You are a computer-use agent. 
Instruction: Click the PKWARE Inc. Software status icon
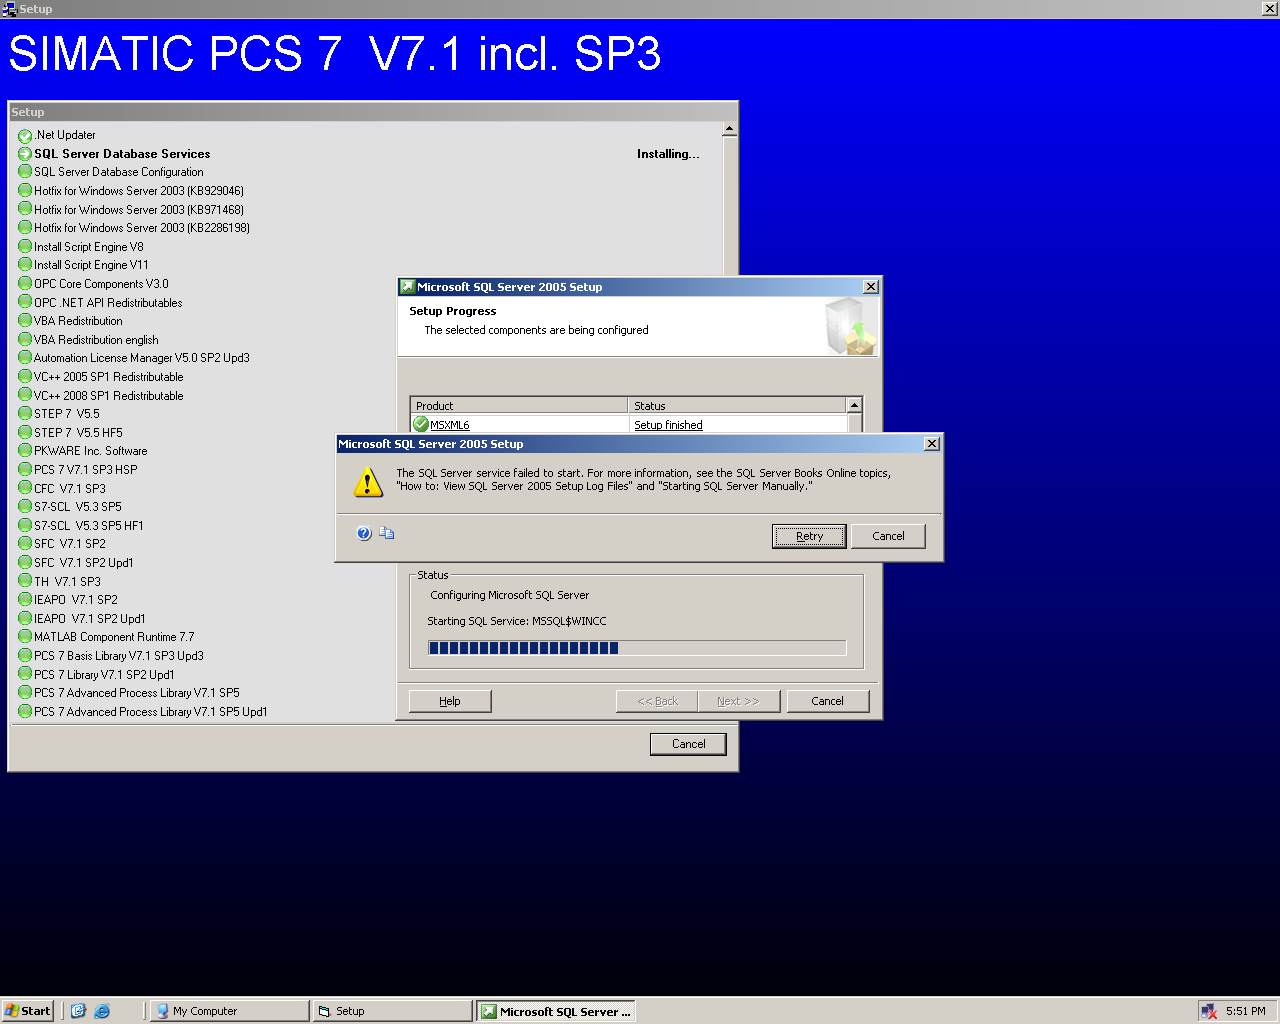pos(25,450)
